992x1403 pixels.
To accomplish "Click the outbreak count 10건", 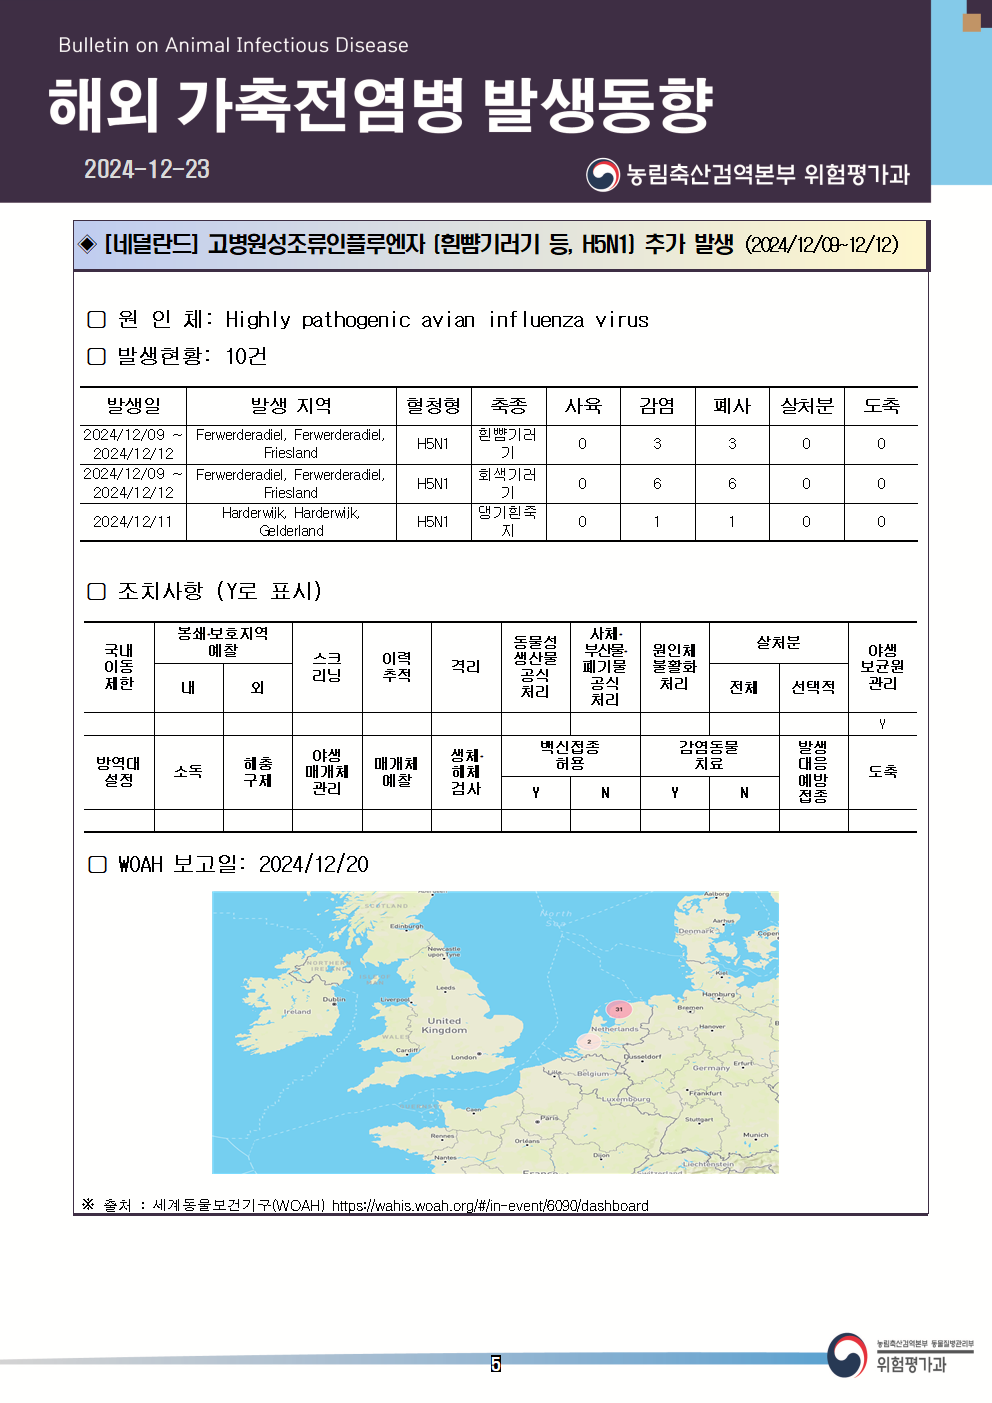I will click(x=246, y=357).
